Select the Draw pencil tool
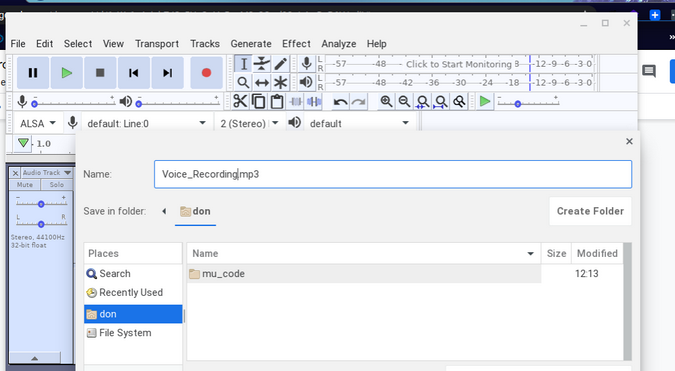Image resolution: width=675 pixels, height=371 pixels. (x=280, y=64)
